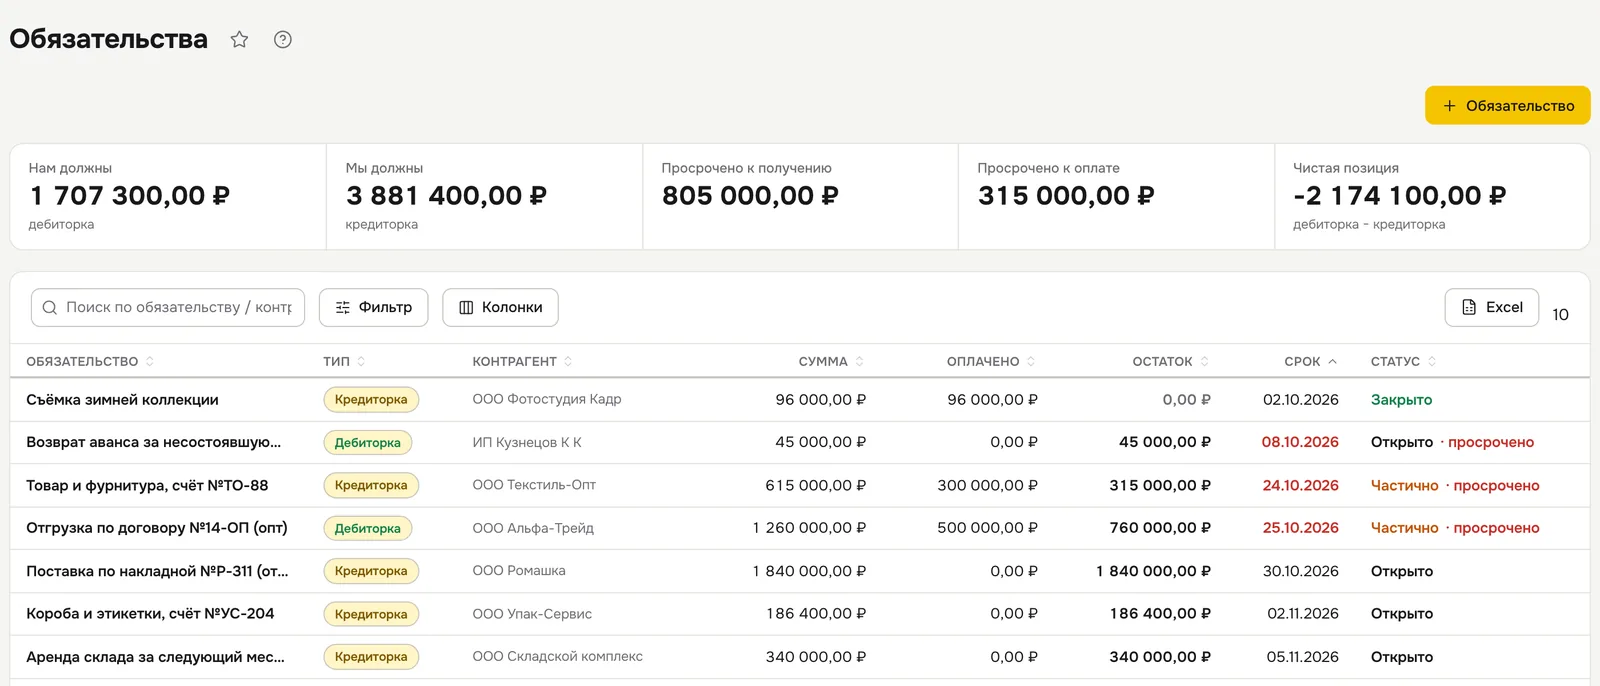This screenshot has height=686, width=1600.
Task: Click the plus icon on Обязательство button
Action: tap(1449, 106)
